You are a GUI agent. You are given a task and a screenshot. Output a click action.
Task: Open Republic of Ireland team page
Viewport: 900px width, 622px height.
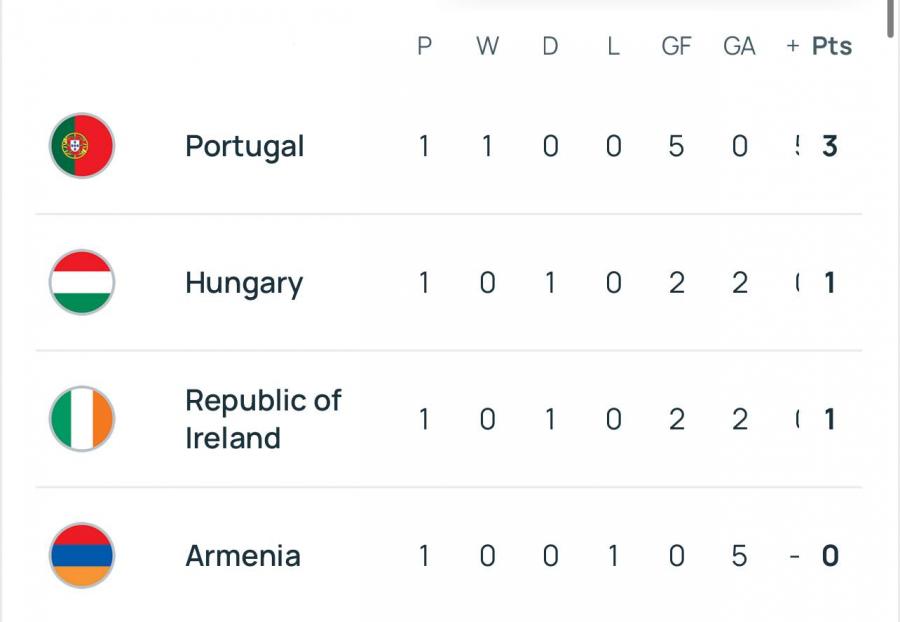pyautogui.click(x=263, y=419)
